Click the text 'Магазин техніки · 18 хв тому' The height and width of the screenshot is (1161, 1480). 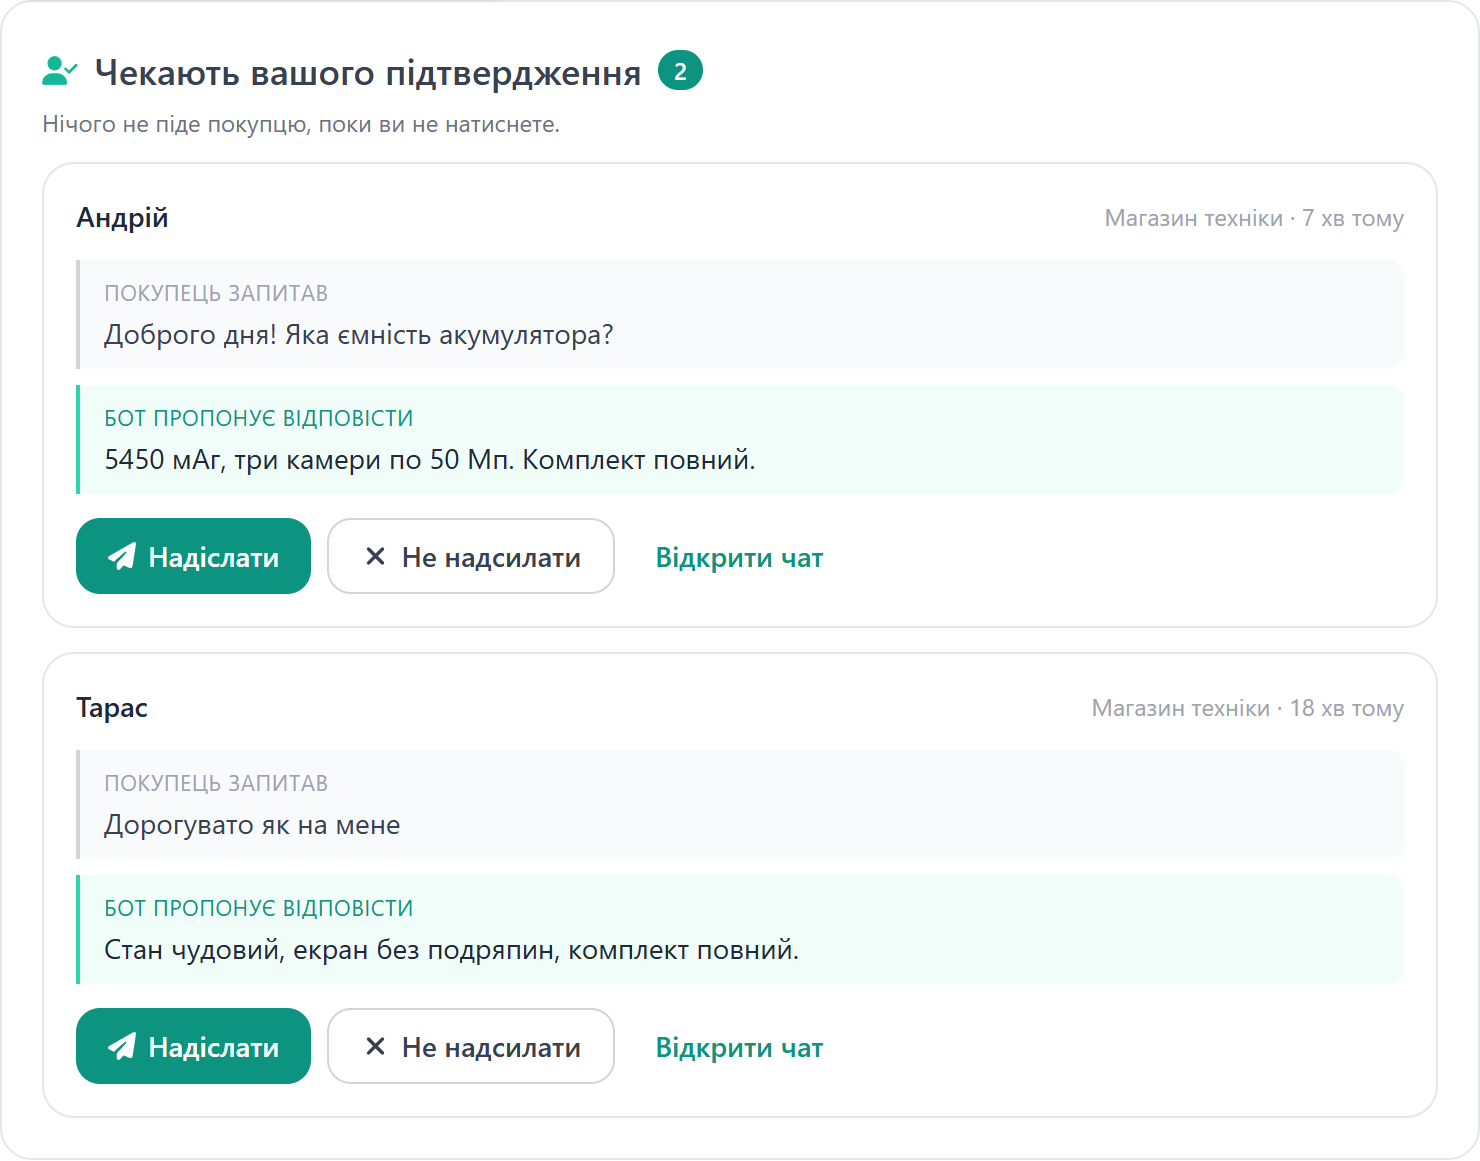(1248, 708)
